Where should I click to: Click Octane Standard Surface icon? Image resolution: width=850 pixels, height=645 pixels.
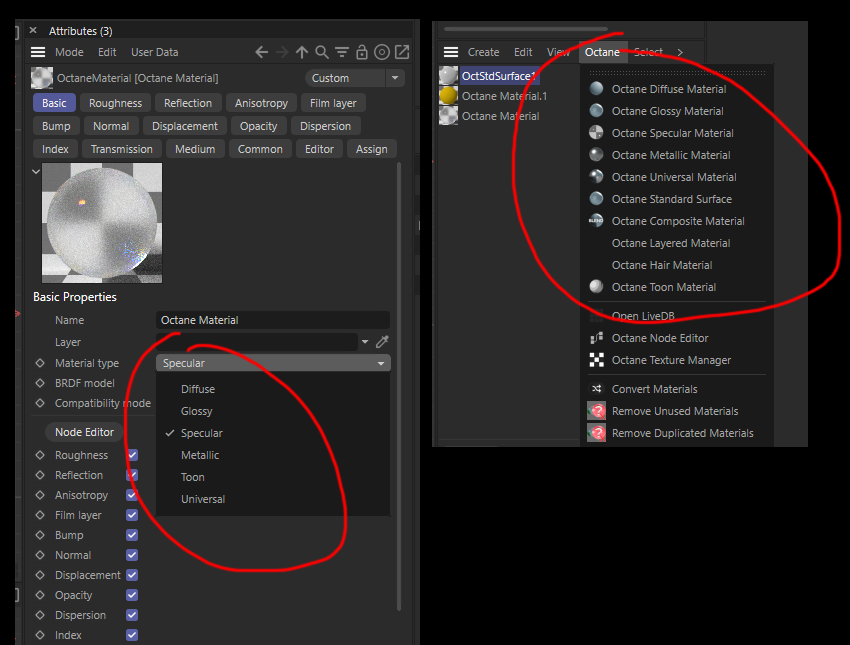click(x=596, y=199)
